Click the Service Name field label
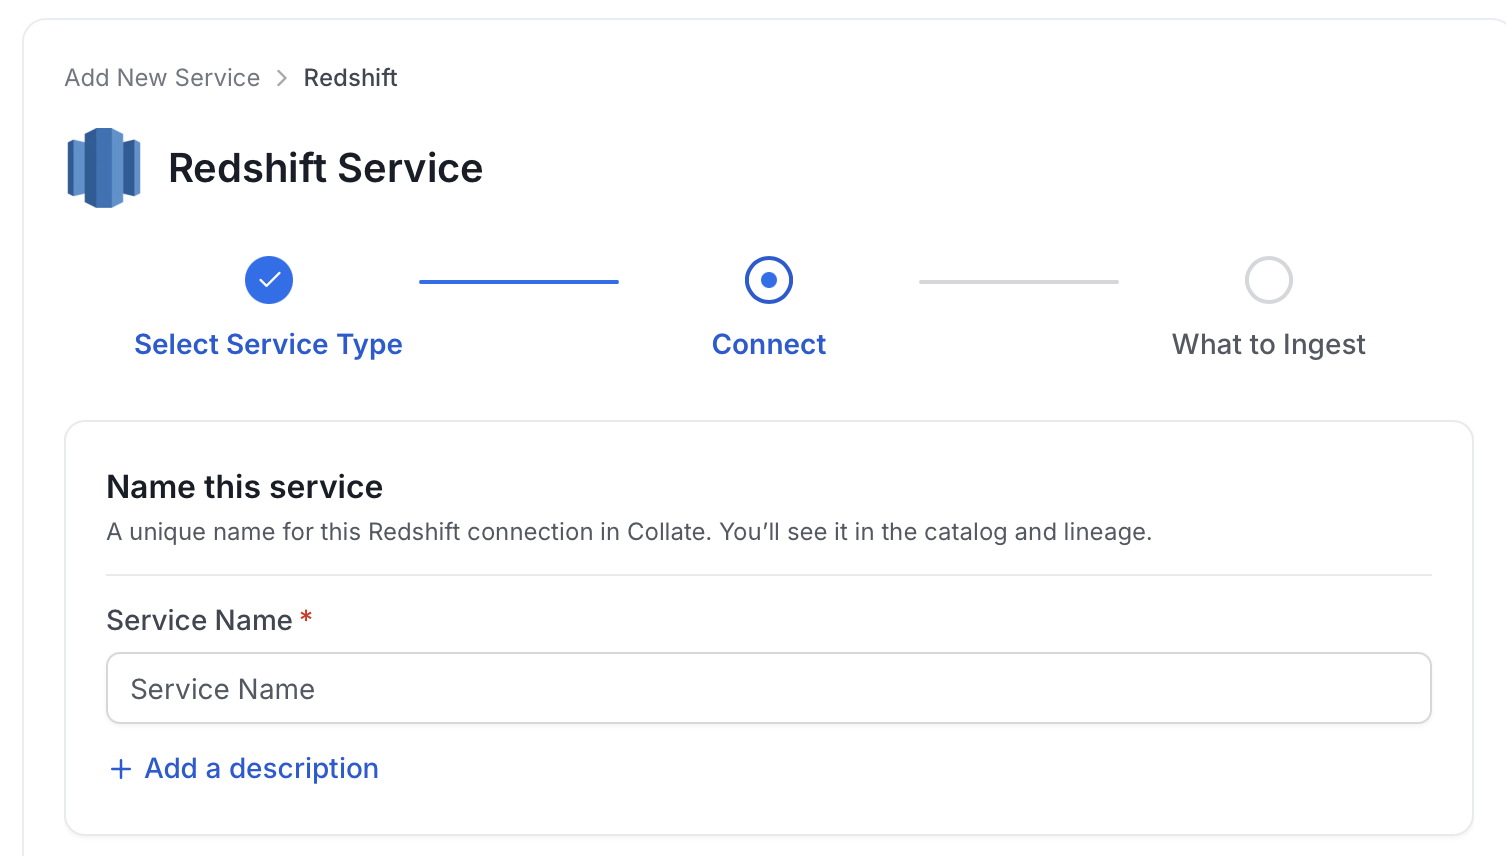 tap(200, 620)
